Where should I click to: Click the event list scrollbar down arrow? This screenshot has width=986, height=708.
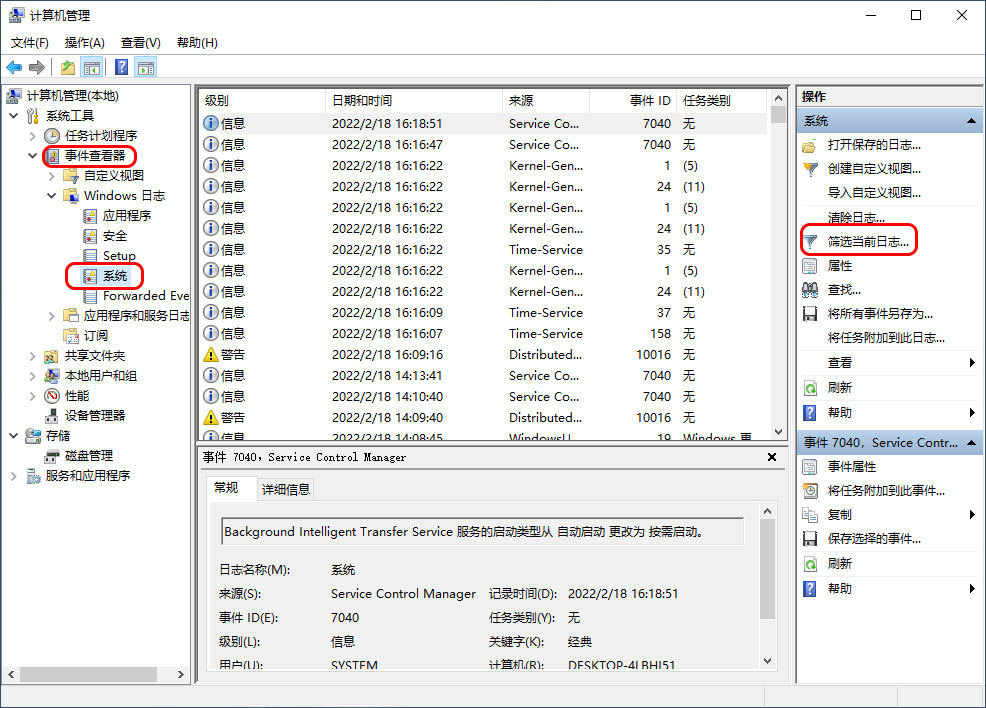click(x=778, y=432)
